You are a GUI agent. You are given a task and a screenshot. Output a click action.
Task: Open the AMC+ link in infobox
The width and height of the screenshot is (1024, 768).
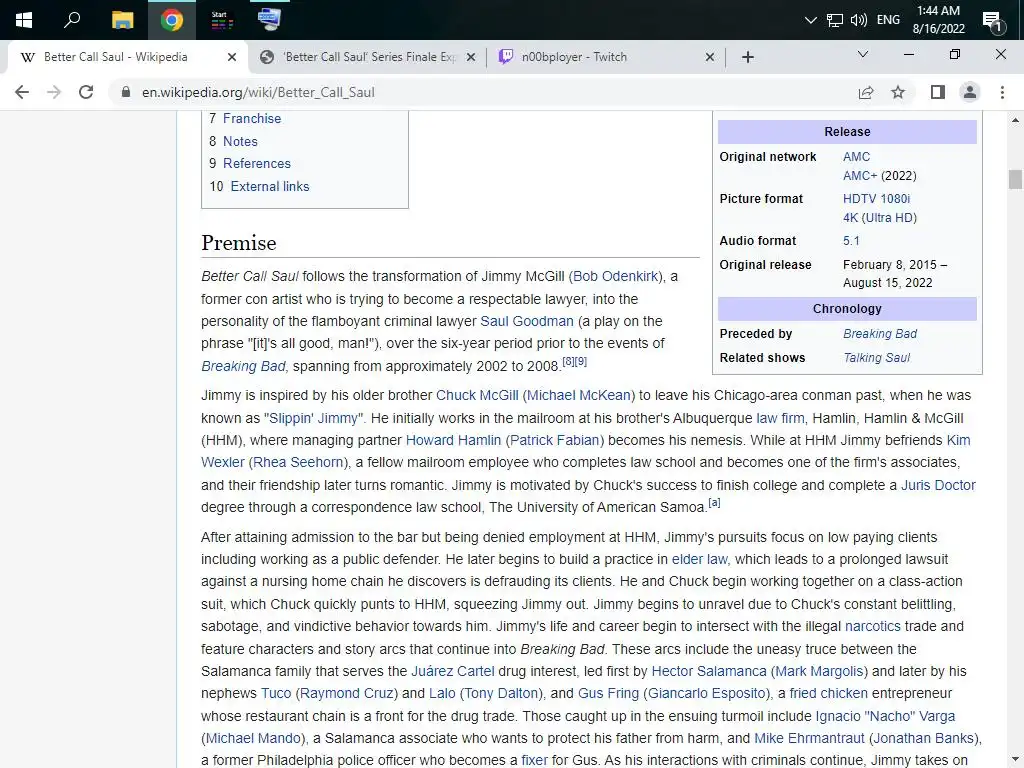(859, 176)
